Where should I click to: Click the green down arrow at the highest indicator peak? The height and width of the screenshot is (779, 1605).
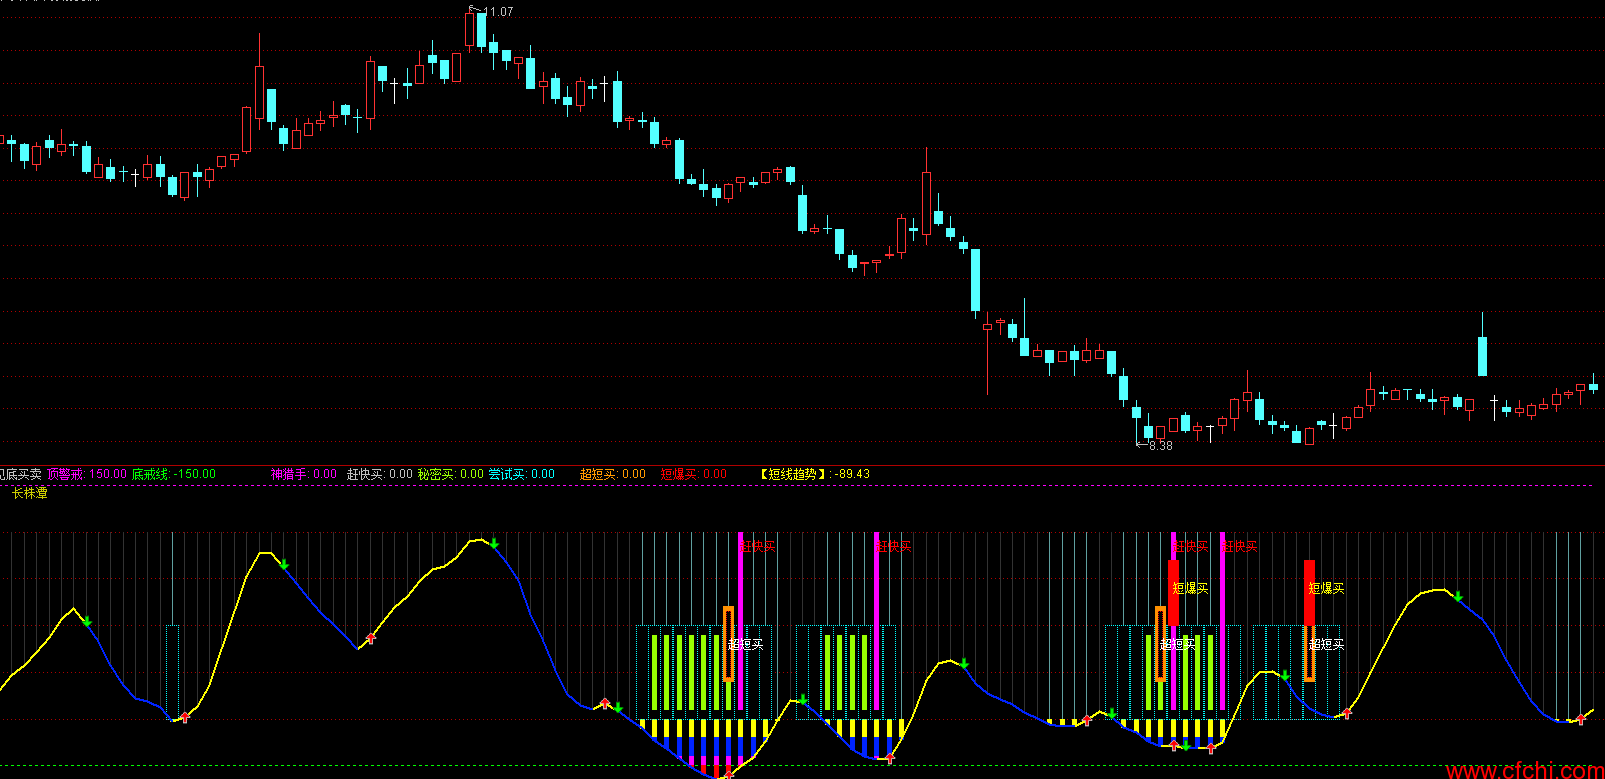pos(494,544)
